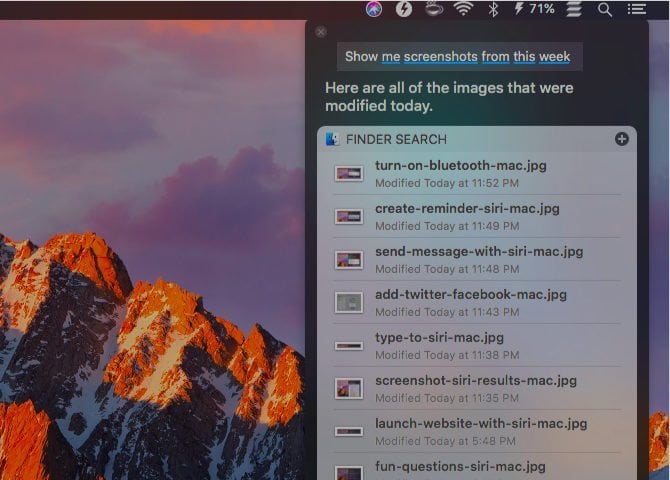Click send-message-with-siri-mac.jpg thumbnail
The width and height of the screenshot is (670, 480).
tap(349, 259)
